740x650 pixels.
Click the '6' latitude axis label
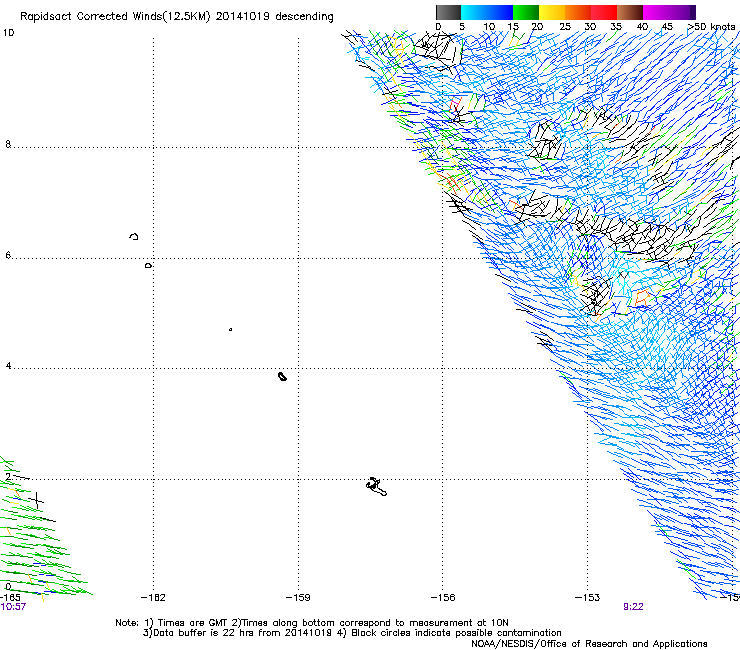(x=8, y=255)
